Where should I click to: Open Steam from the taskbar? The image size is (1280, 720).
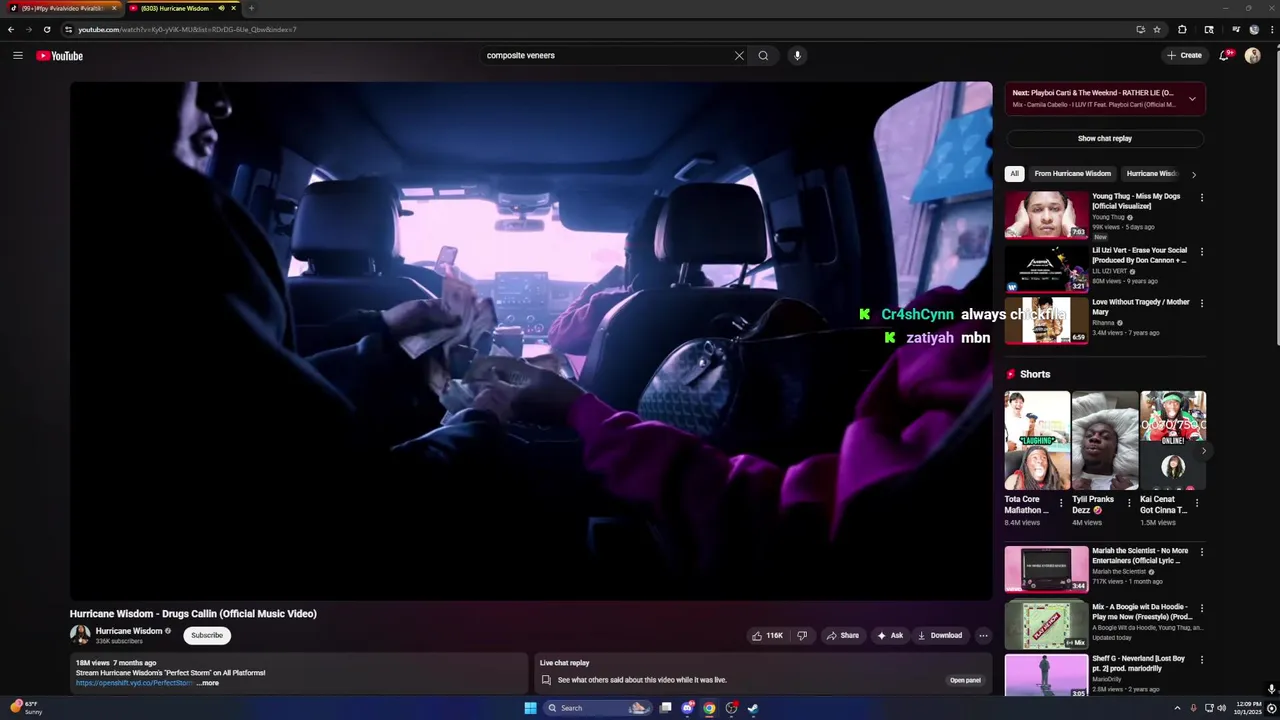click(x=753, y=708)
